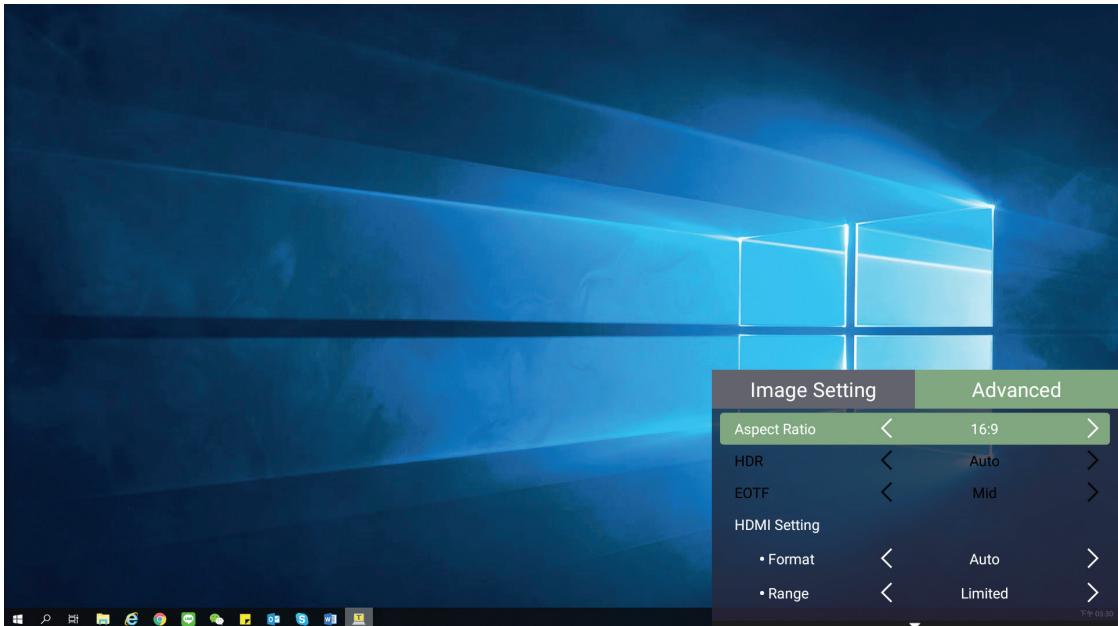
Task: Open Internet Explorer from the taskbar
Action: [x=131, y=618]
